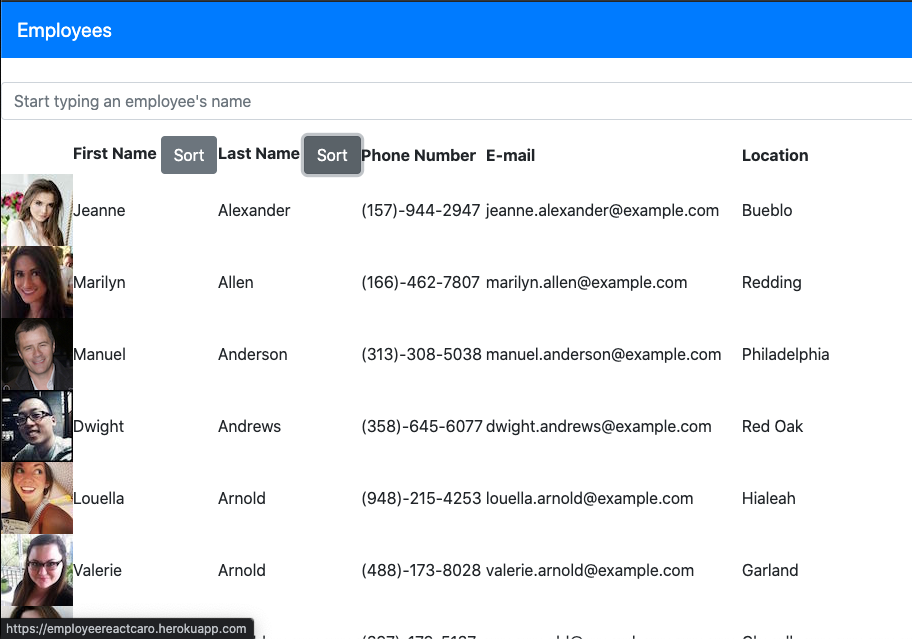Viewport: 912px width, 639px height.
Task: Select the Location column header
Action: point(775,155)
